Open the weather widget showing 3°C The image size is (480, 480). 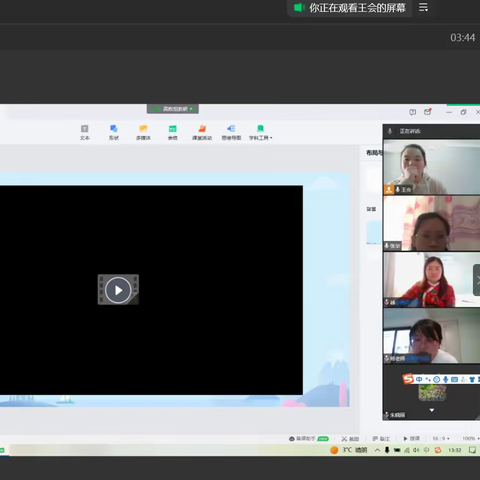(348, 450)
